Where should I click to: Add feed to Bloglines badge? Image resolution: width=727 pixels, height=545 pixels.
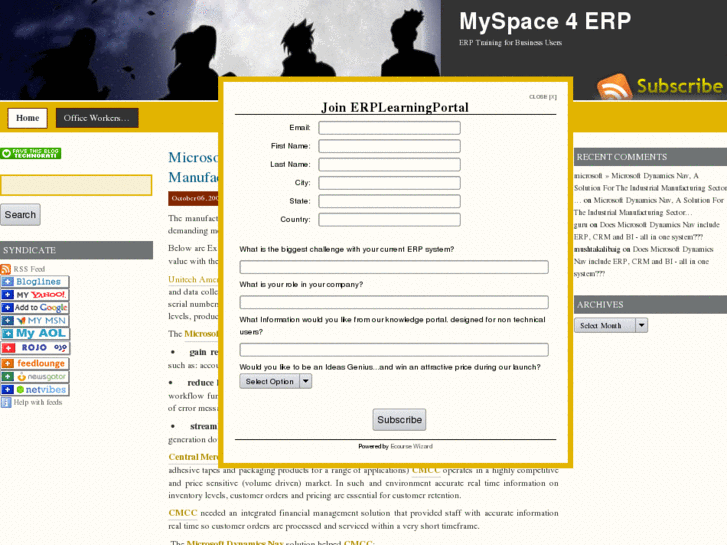click(35, 282)
